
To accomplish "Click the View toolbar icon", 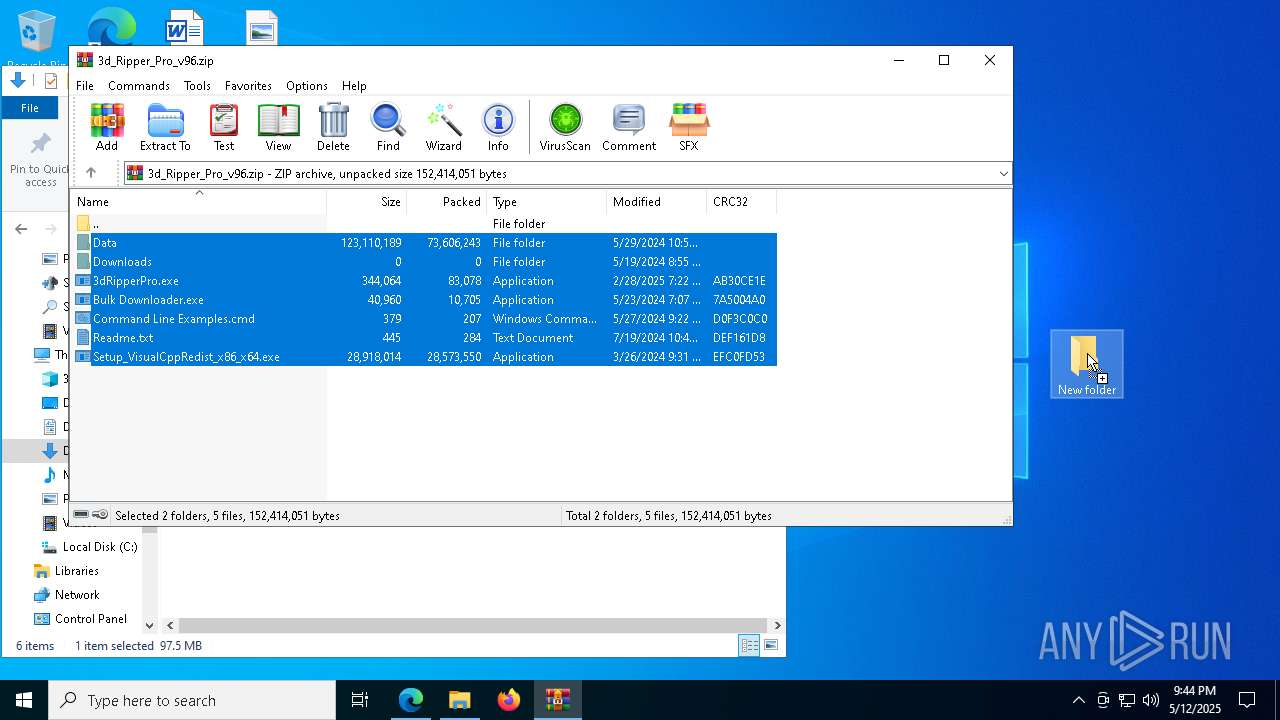I will pyautogui.click(x=278, y=127).
